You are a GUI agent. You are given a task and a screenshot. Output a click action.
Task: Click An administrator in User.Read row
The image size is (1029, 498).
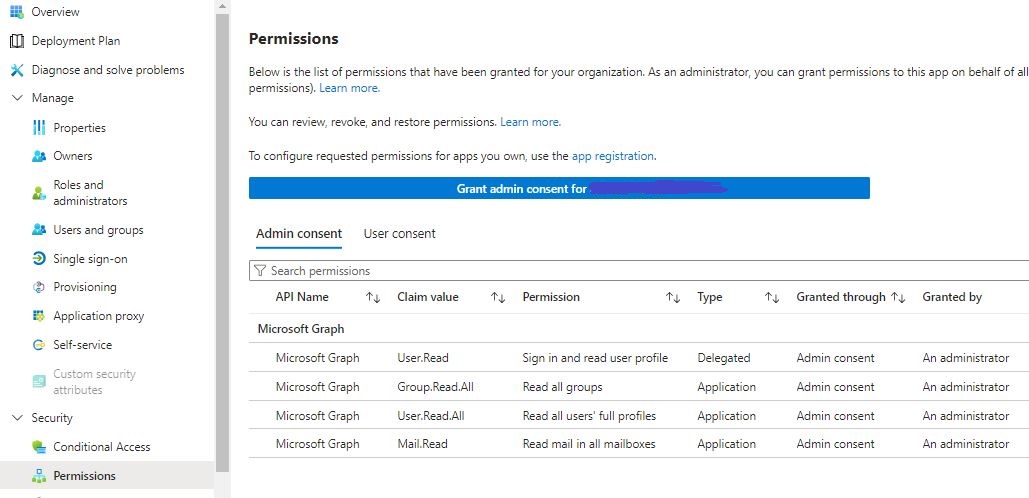tap(965, 358)
